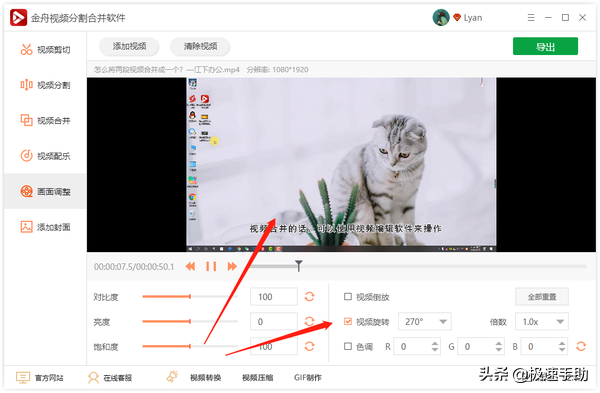This screenshot has width=600, height=393.
Task: Open the 视频分割 split tool
Action: pos(45,85)
